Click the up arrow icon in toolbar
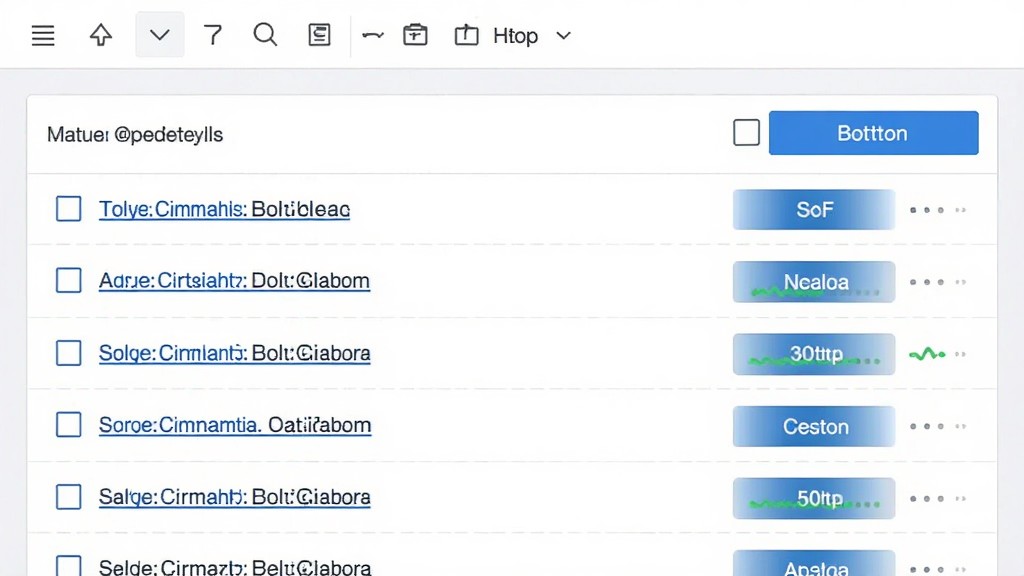 tap(101, 35)
